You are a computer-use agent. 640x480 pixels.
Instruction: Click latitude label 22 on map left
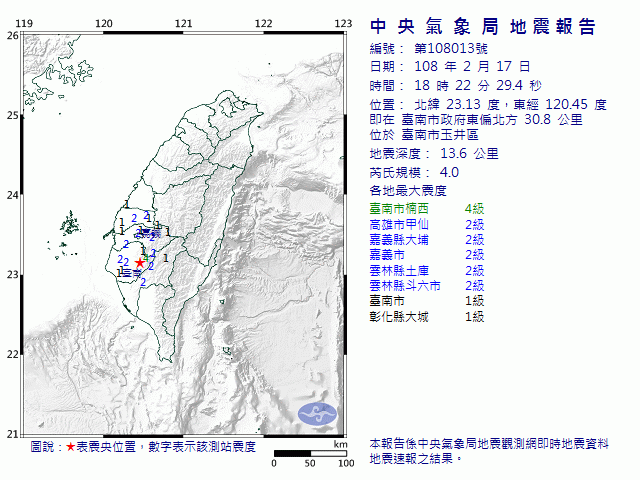tap(13, 354)
